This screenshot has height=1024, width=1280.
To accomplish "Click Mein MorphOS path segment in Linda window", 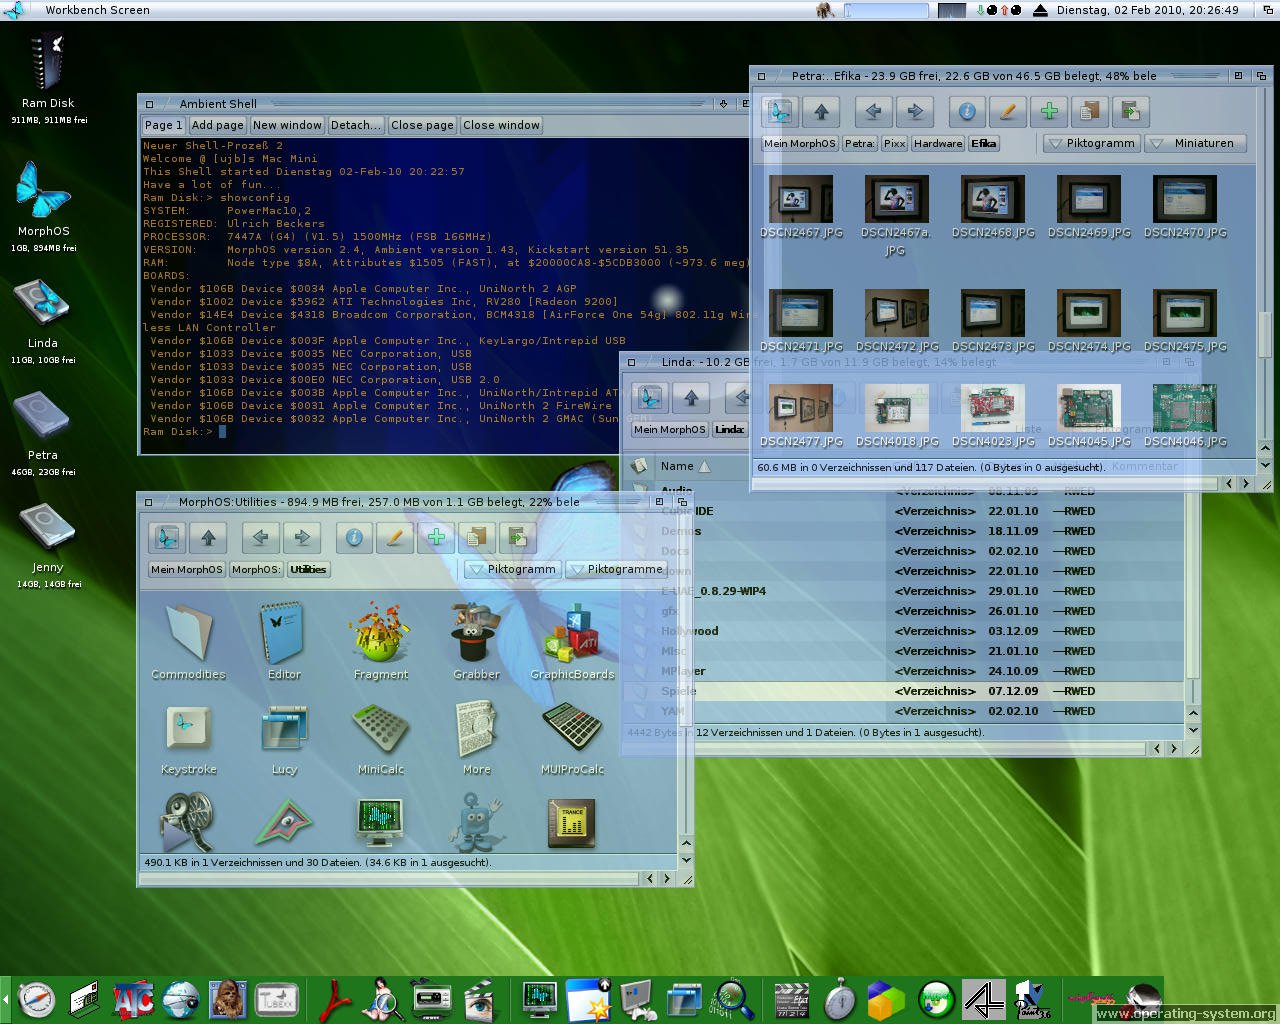I will [670, 429].
